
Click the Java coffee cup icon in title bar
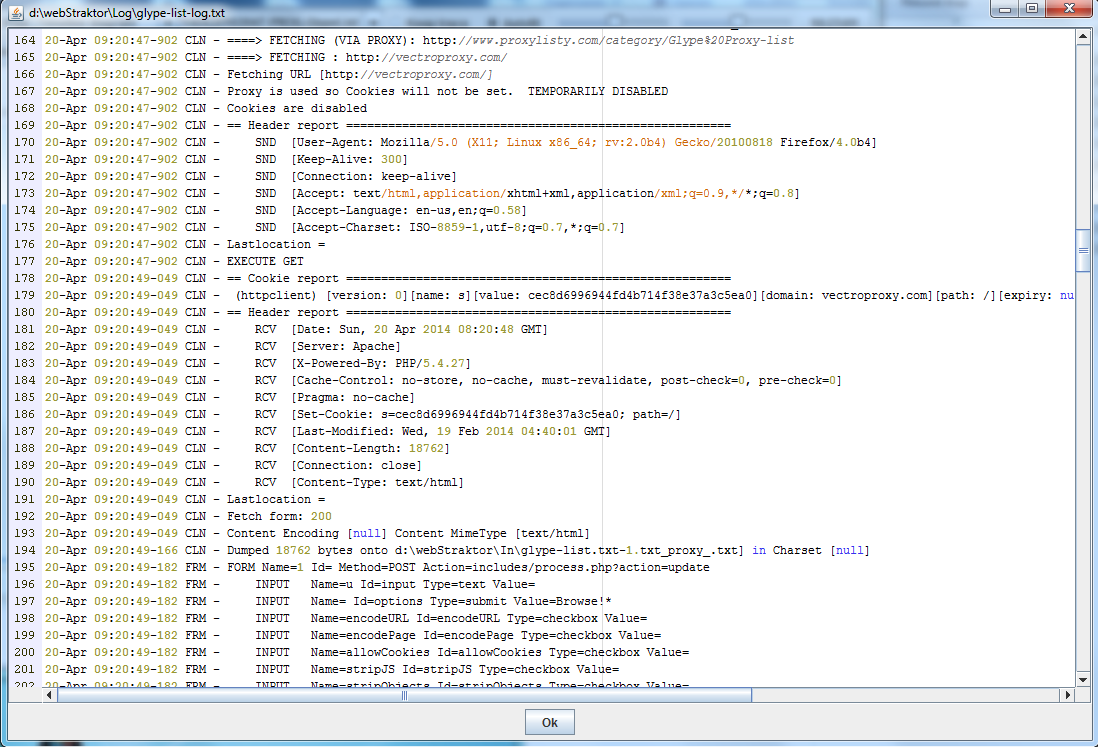(x=13, y=13)
